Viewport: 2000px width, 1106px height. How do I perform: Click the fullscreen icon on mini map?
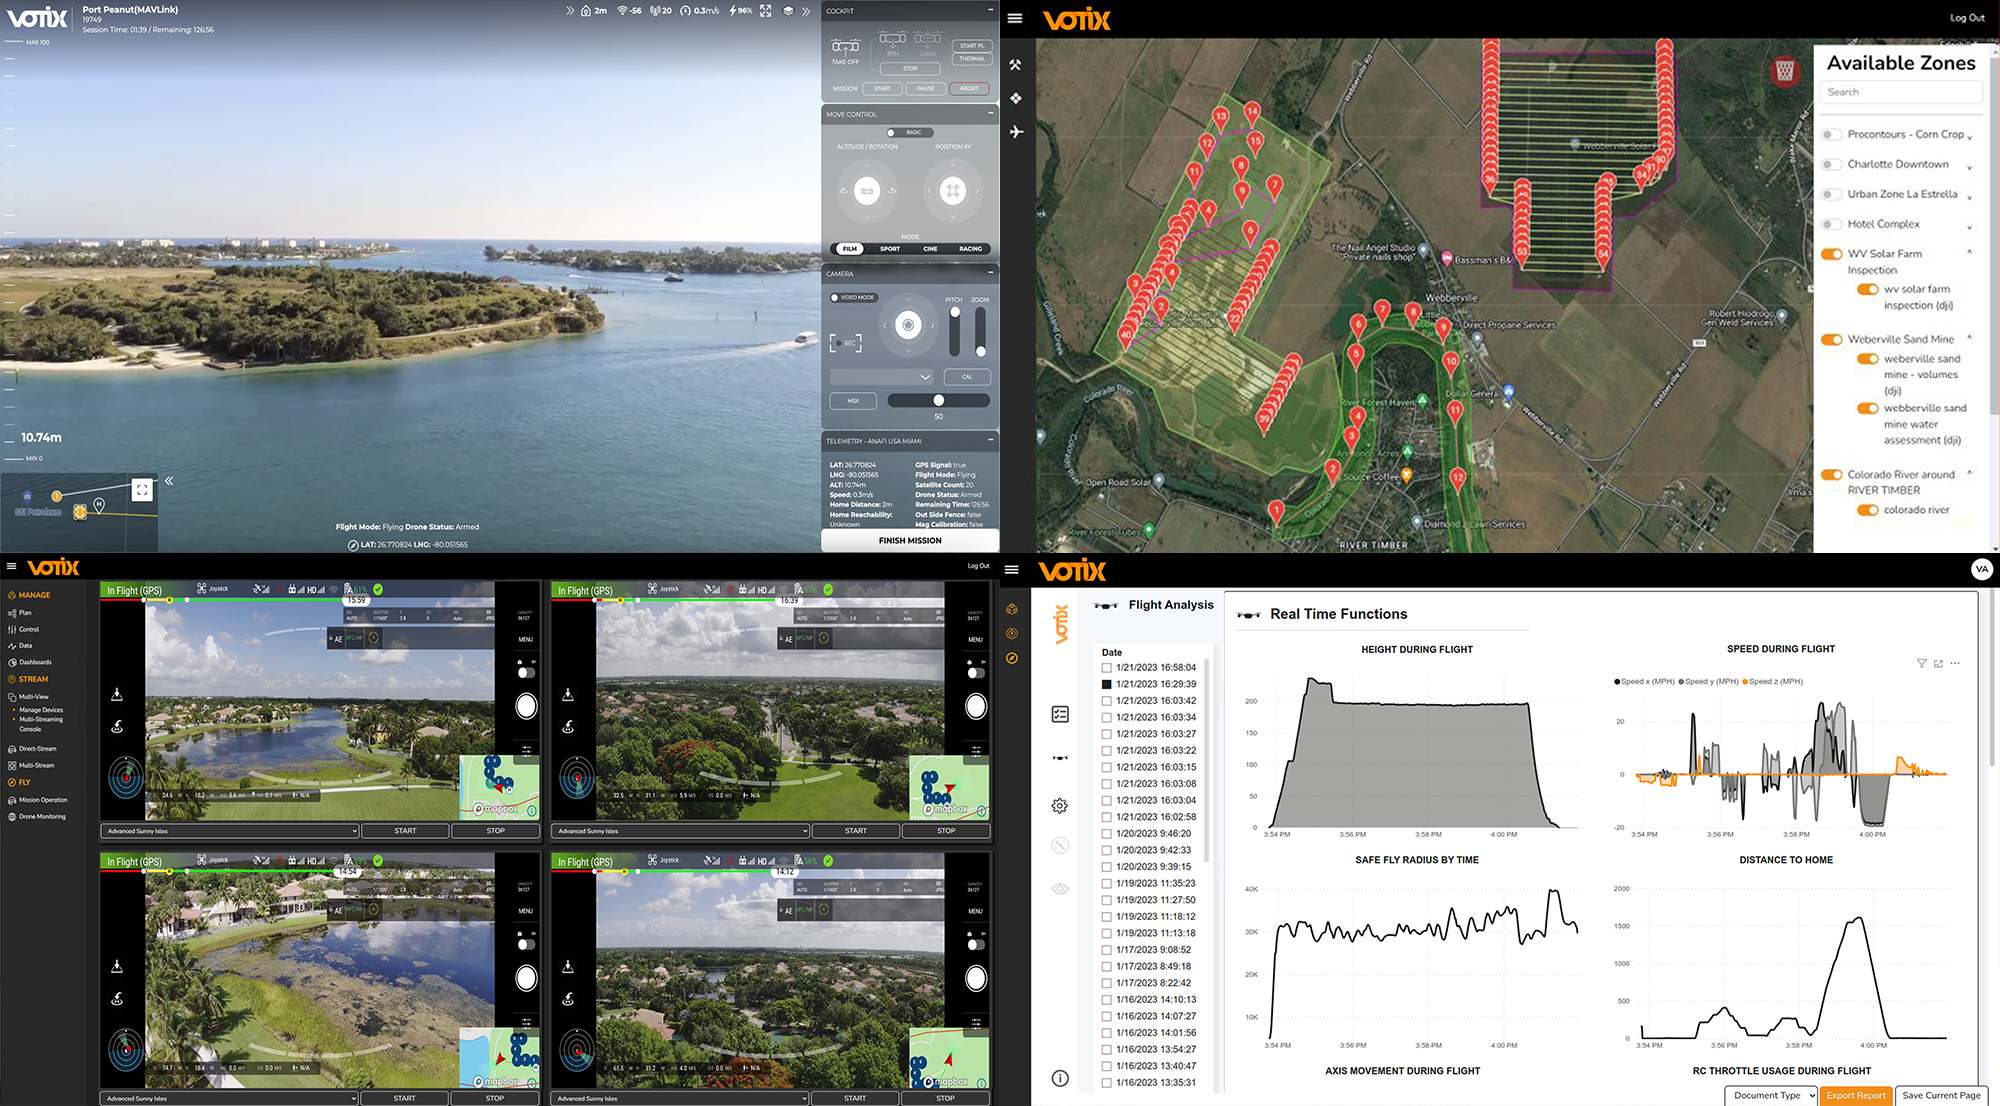pos(142,490)
